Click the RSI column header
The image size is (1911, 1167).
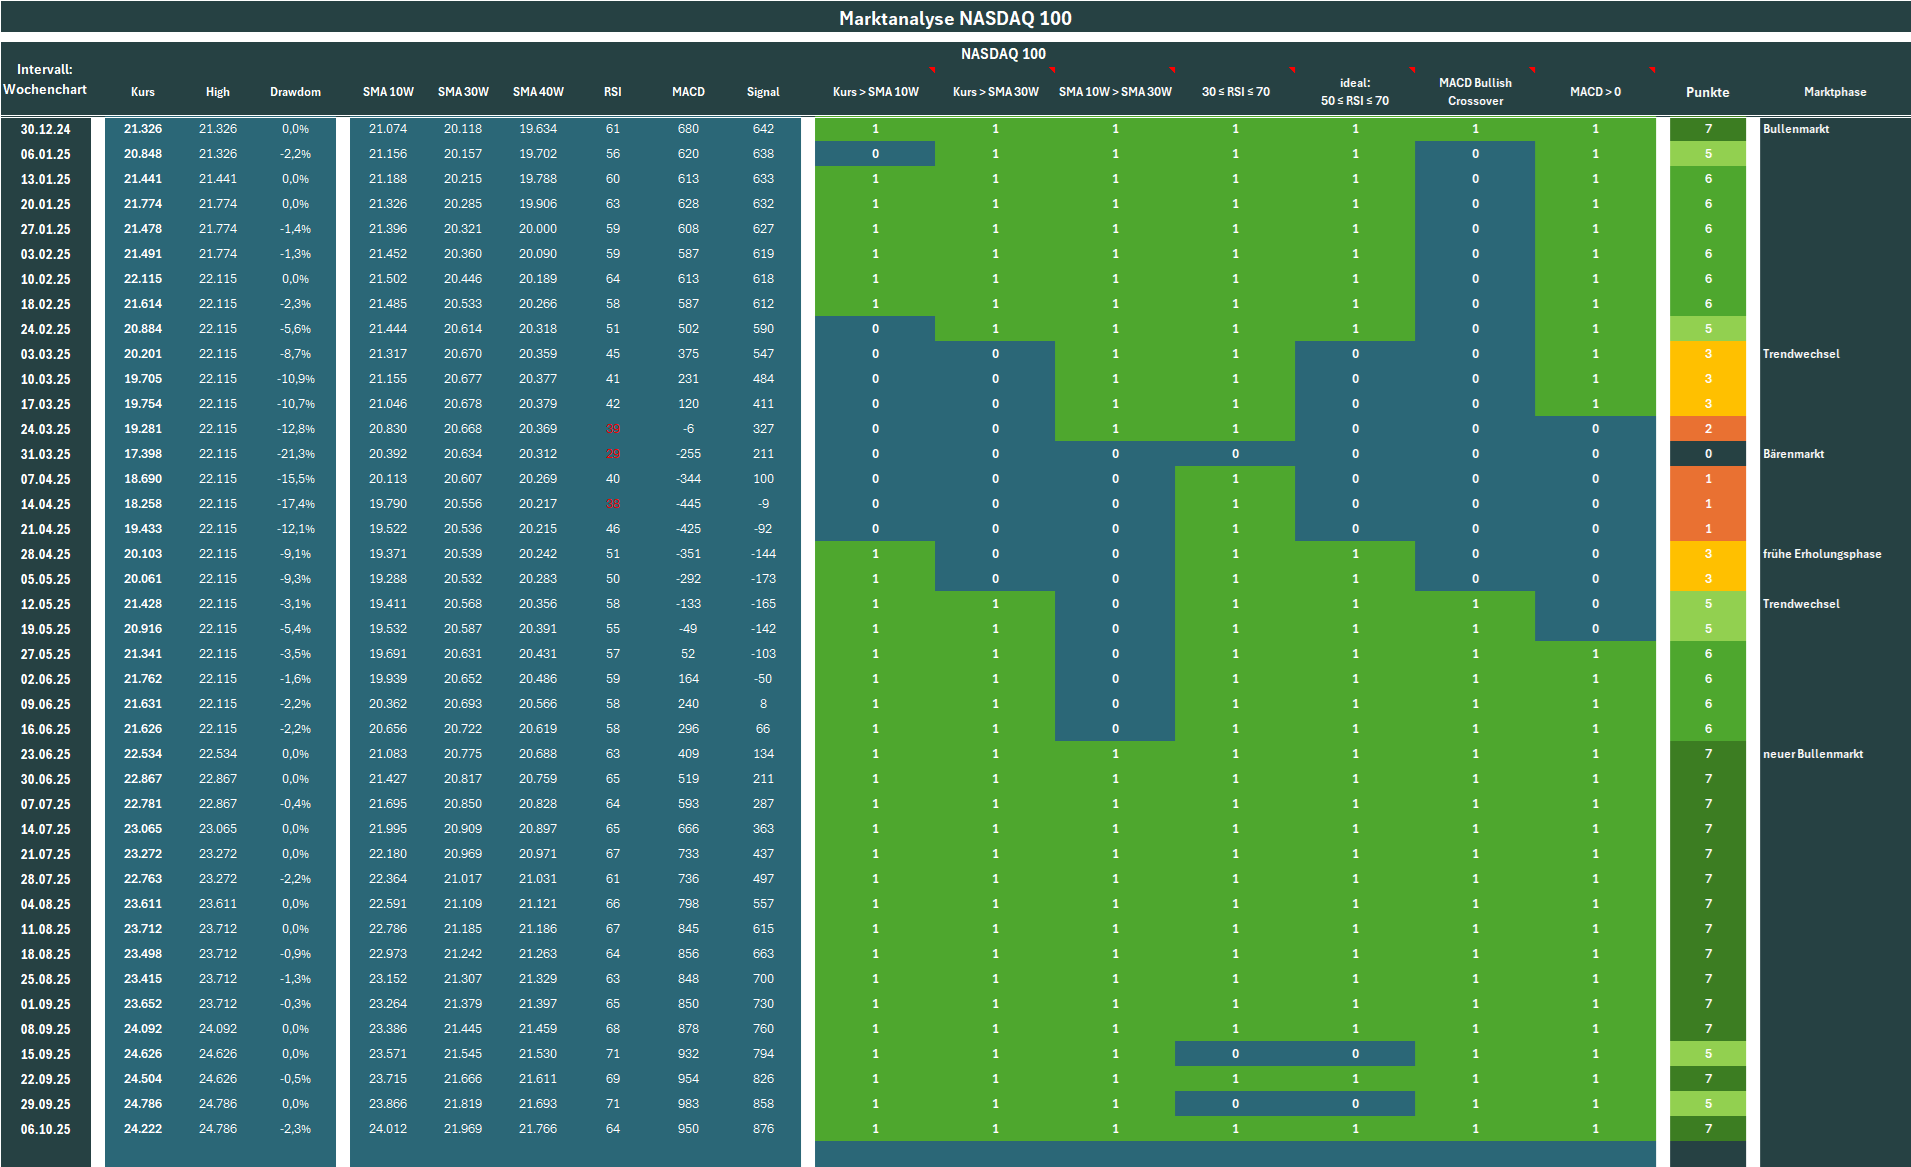click(613, 92)
